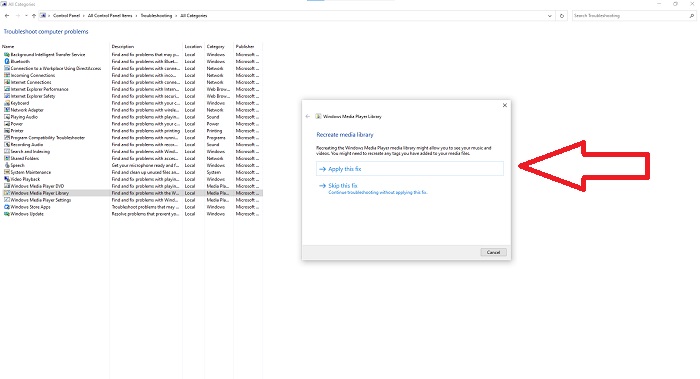Cancel the Windows Media Player Library troubleshooter
This screenshot has height=379, width=700.
[x=493, y=252]
